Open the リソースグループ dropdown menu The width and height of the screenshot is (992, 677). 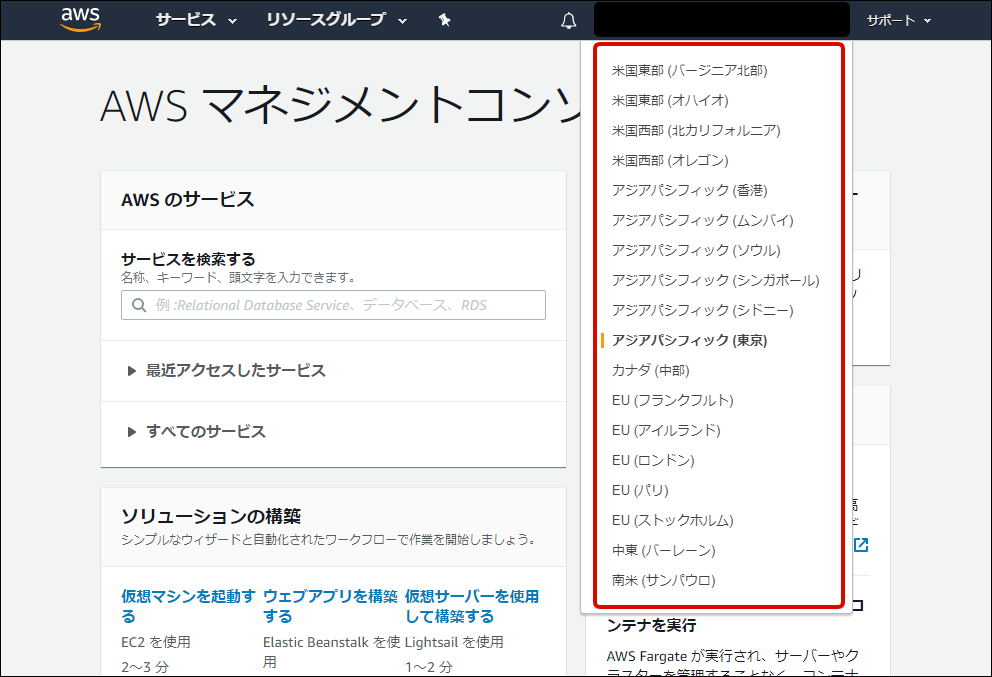tap(337, 20)
